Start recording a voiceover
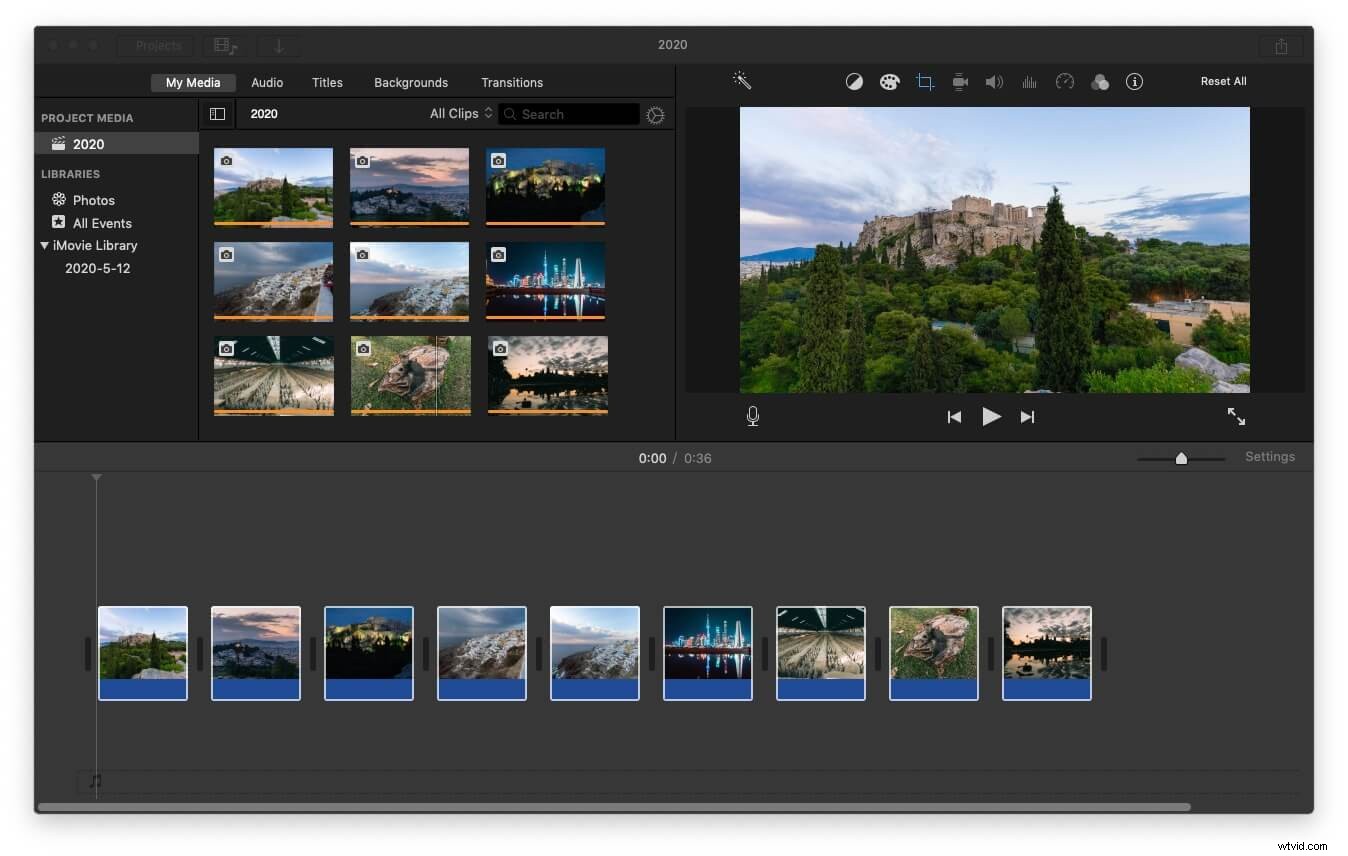The height and width of the screenshot is (856, 1348). pyautogui.click(x=752, y=416)
